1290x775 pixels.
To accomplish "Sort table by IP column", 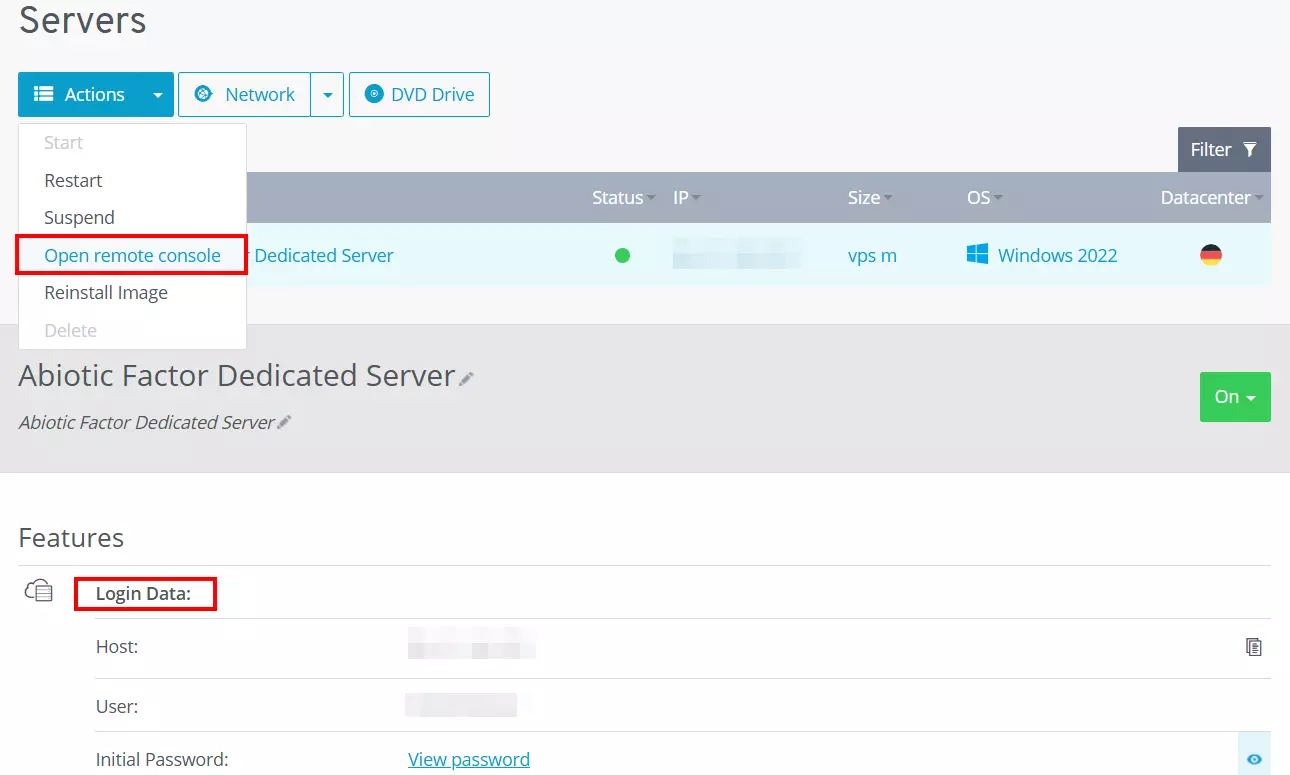I will tap(686, 198).
